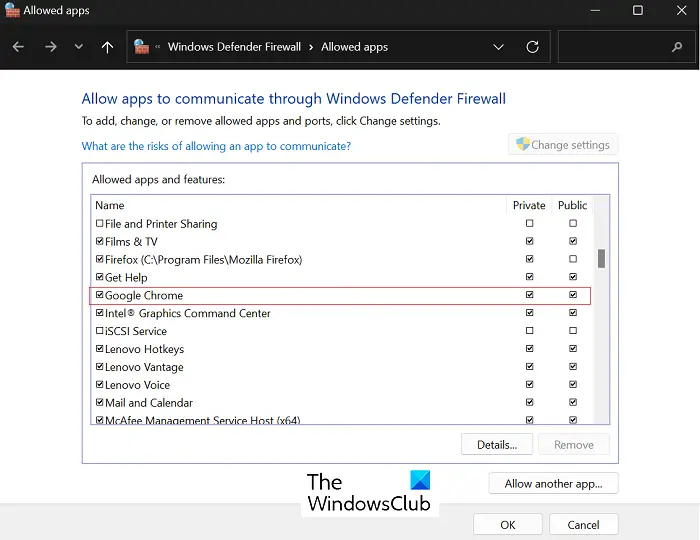Confirm with the OK button

[508, 524]
